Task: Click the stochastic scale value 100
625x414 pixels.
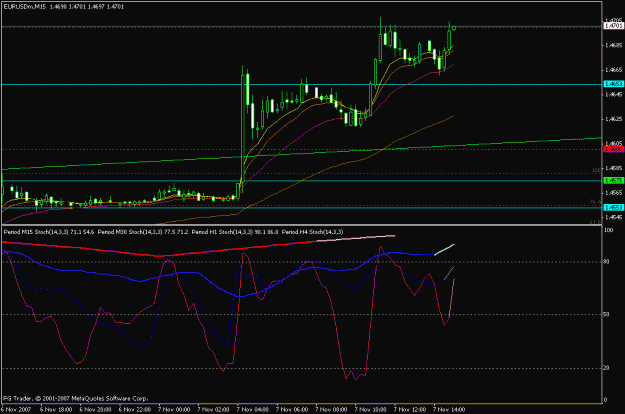Action: pyautogui.click(x=609, y=230)
